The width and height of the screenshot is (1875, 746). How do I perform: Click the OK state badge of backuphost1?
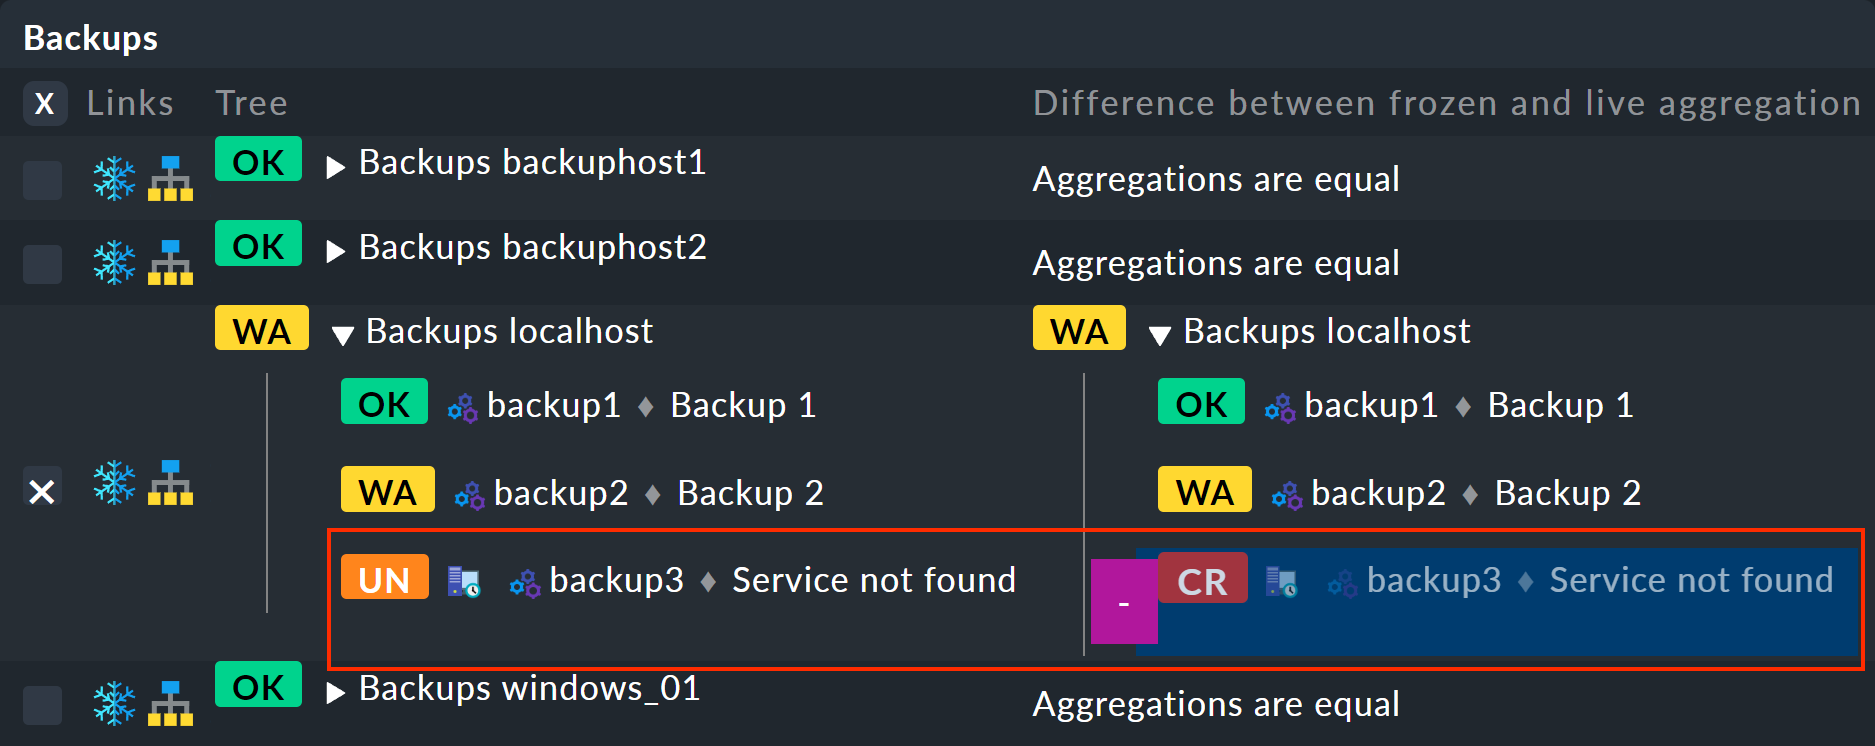click(258, 159)
